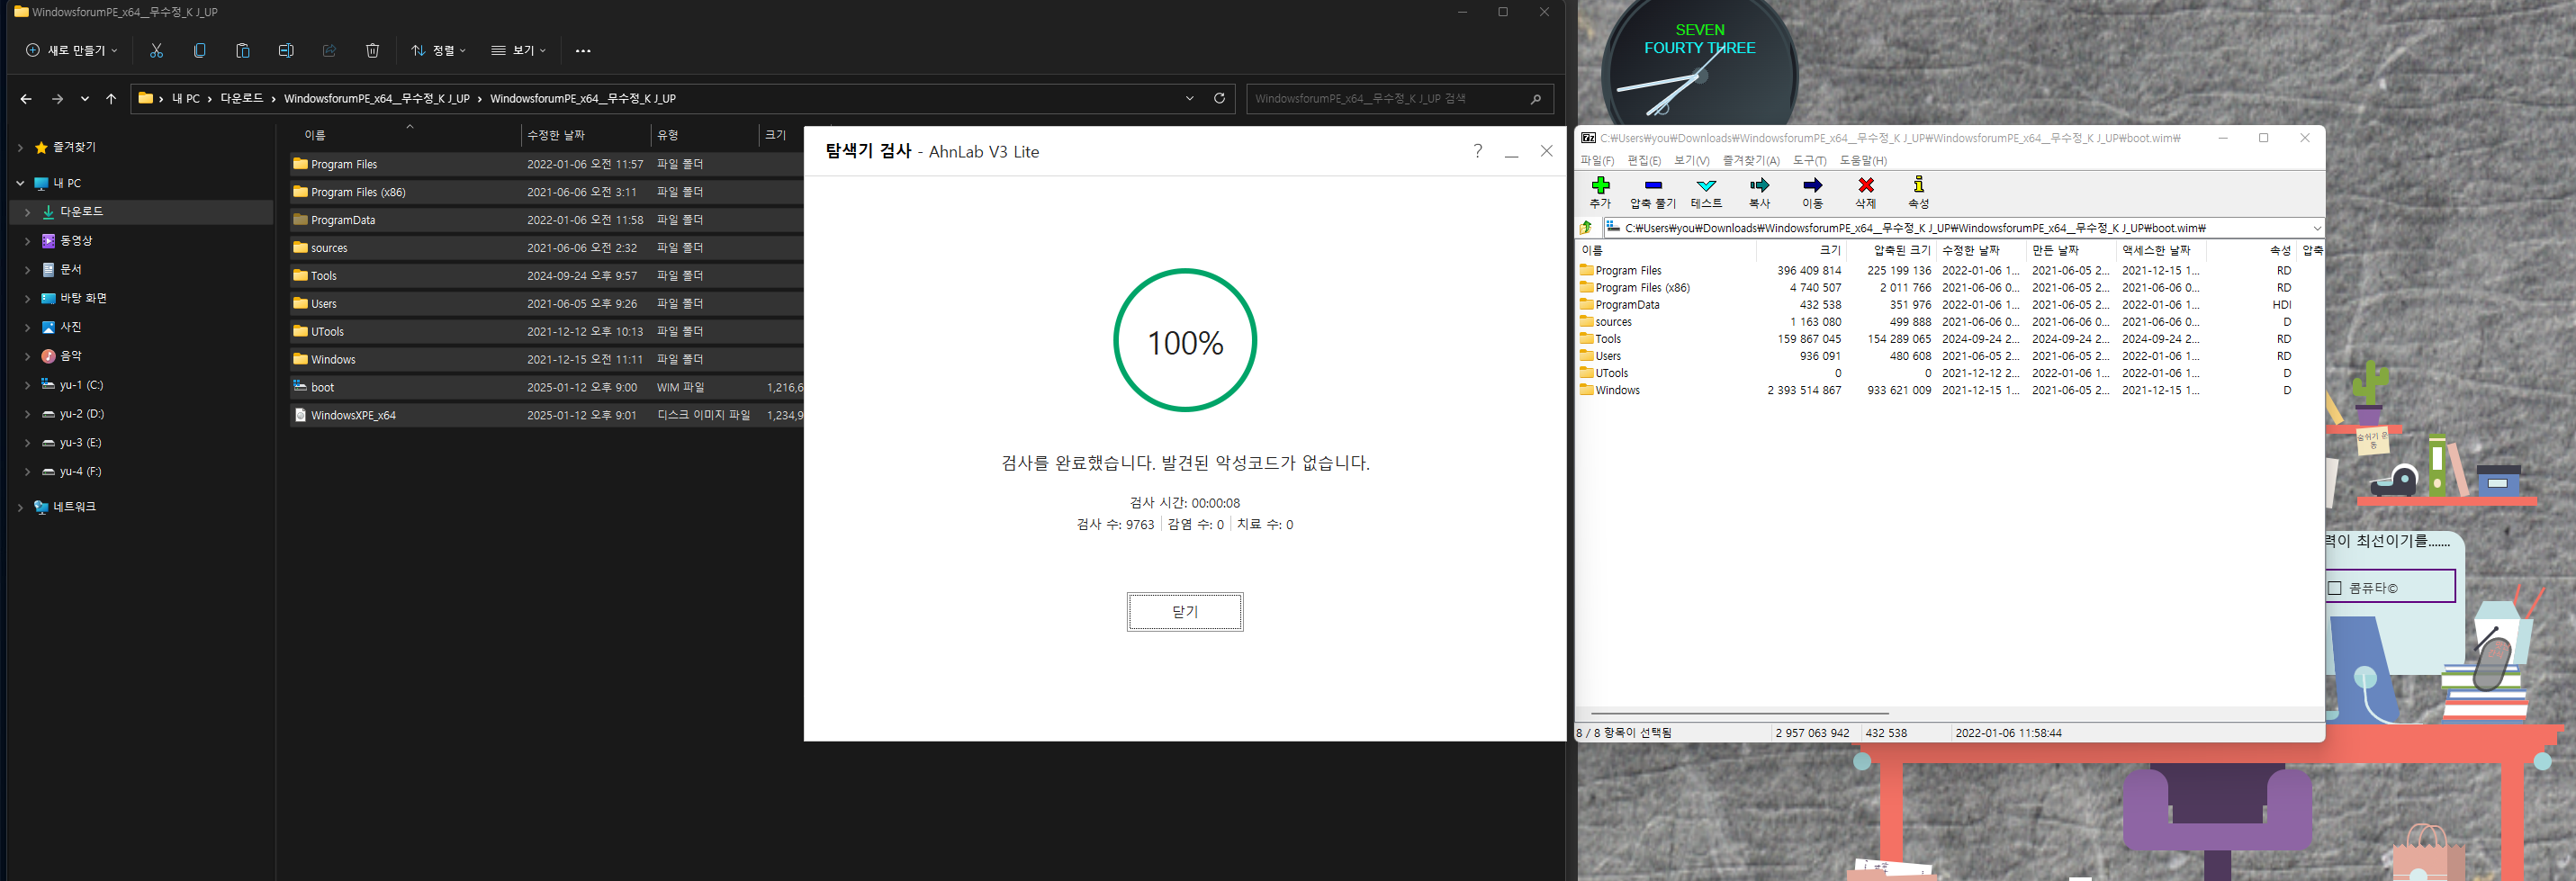
Task: Open 새로 만들기 dropdown in Explorer
Action: tap(72, 50)
